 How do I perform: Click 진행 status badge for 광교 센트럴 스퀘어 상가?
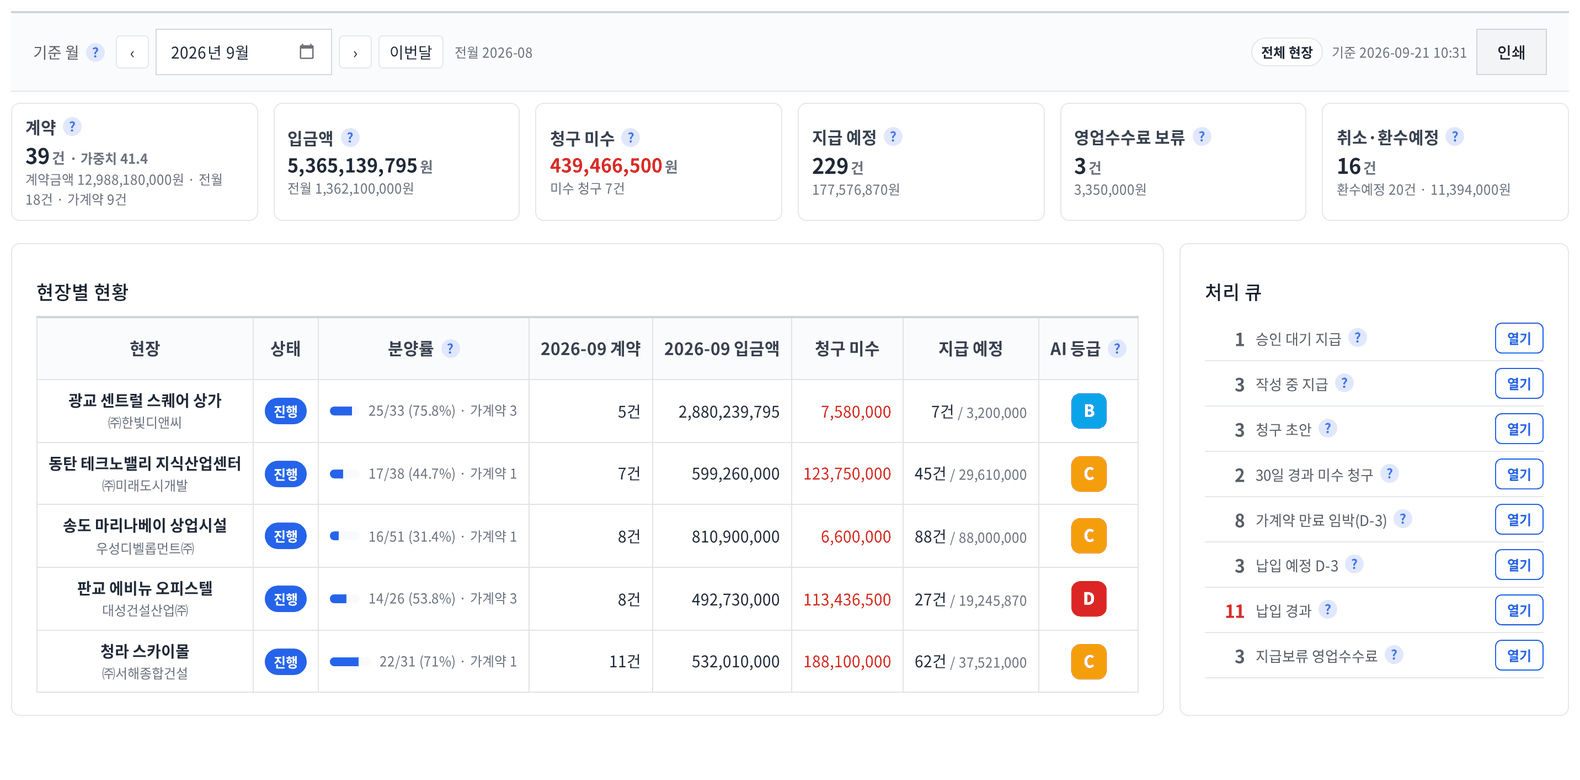click(x=286, y=411)
